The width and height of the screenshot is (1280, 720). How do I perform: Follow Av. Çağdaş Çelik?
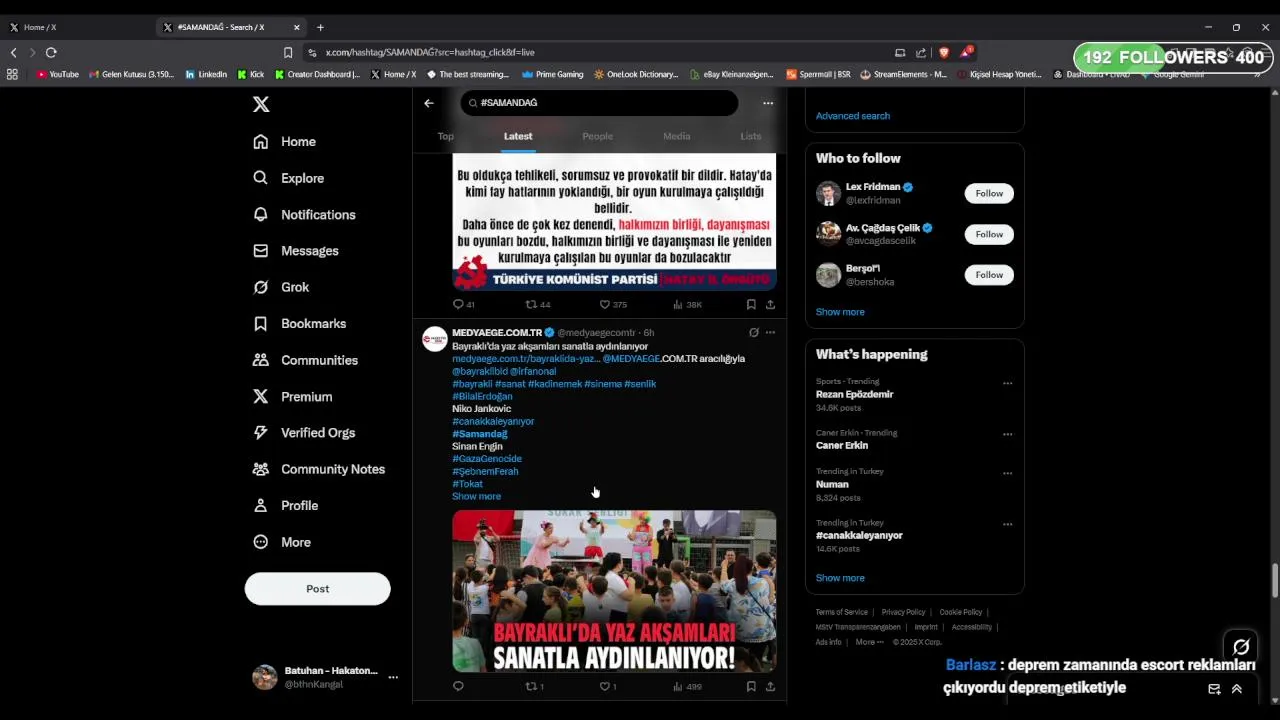(989, 234)
